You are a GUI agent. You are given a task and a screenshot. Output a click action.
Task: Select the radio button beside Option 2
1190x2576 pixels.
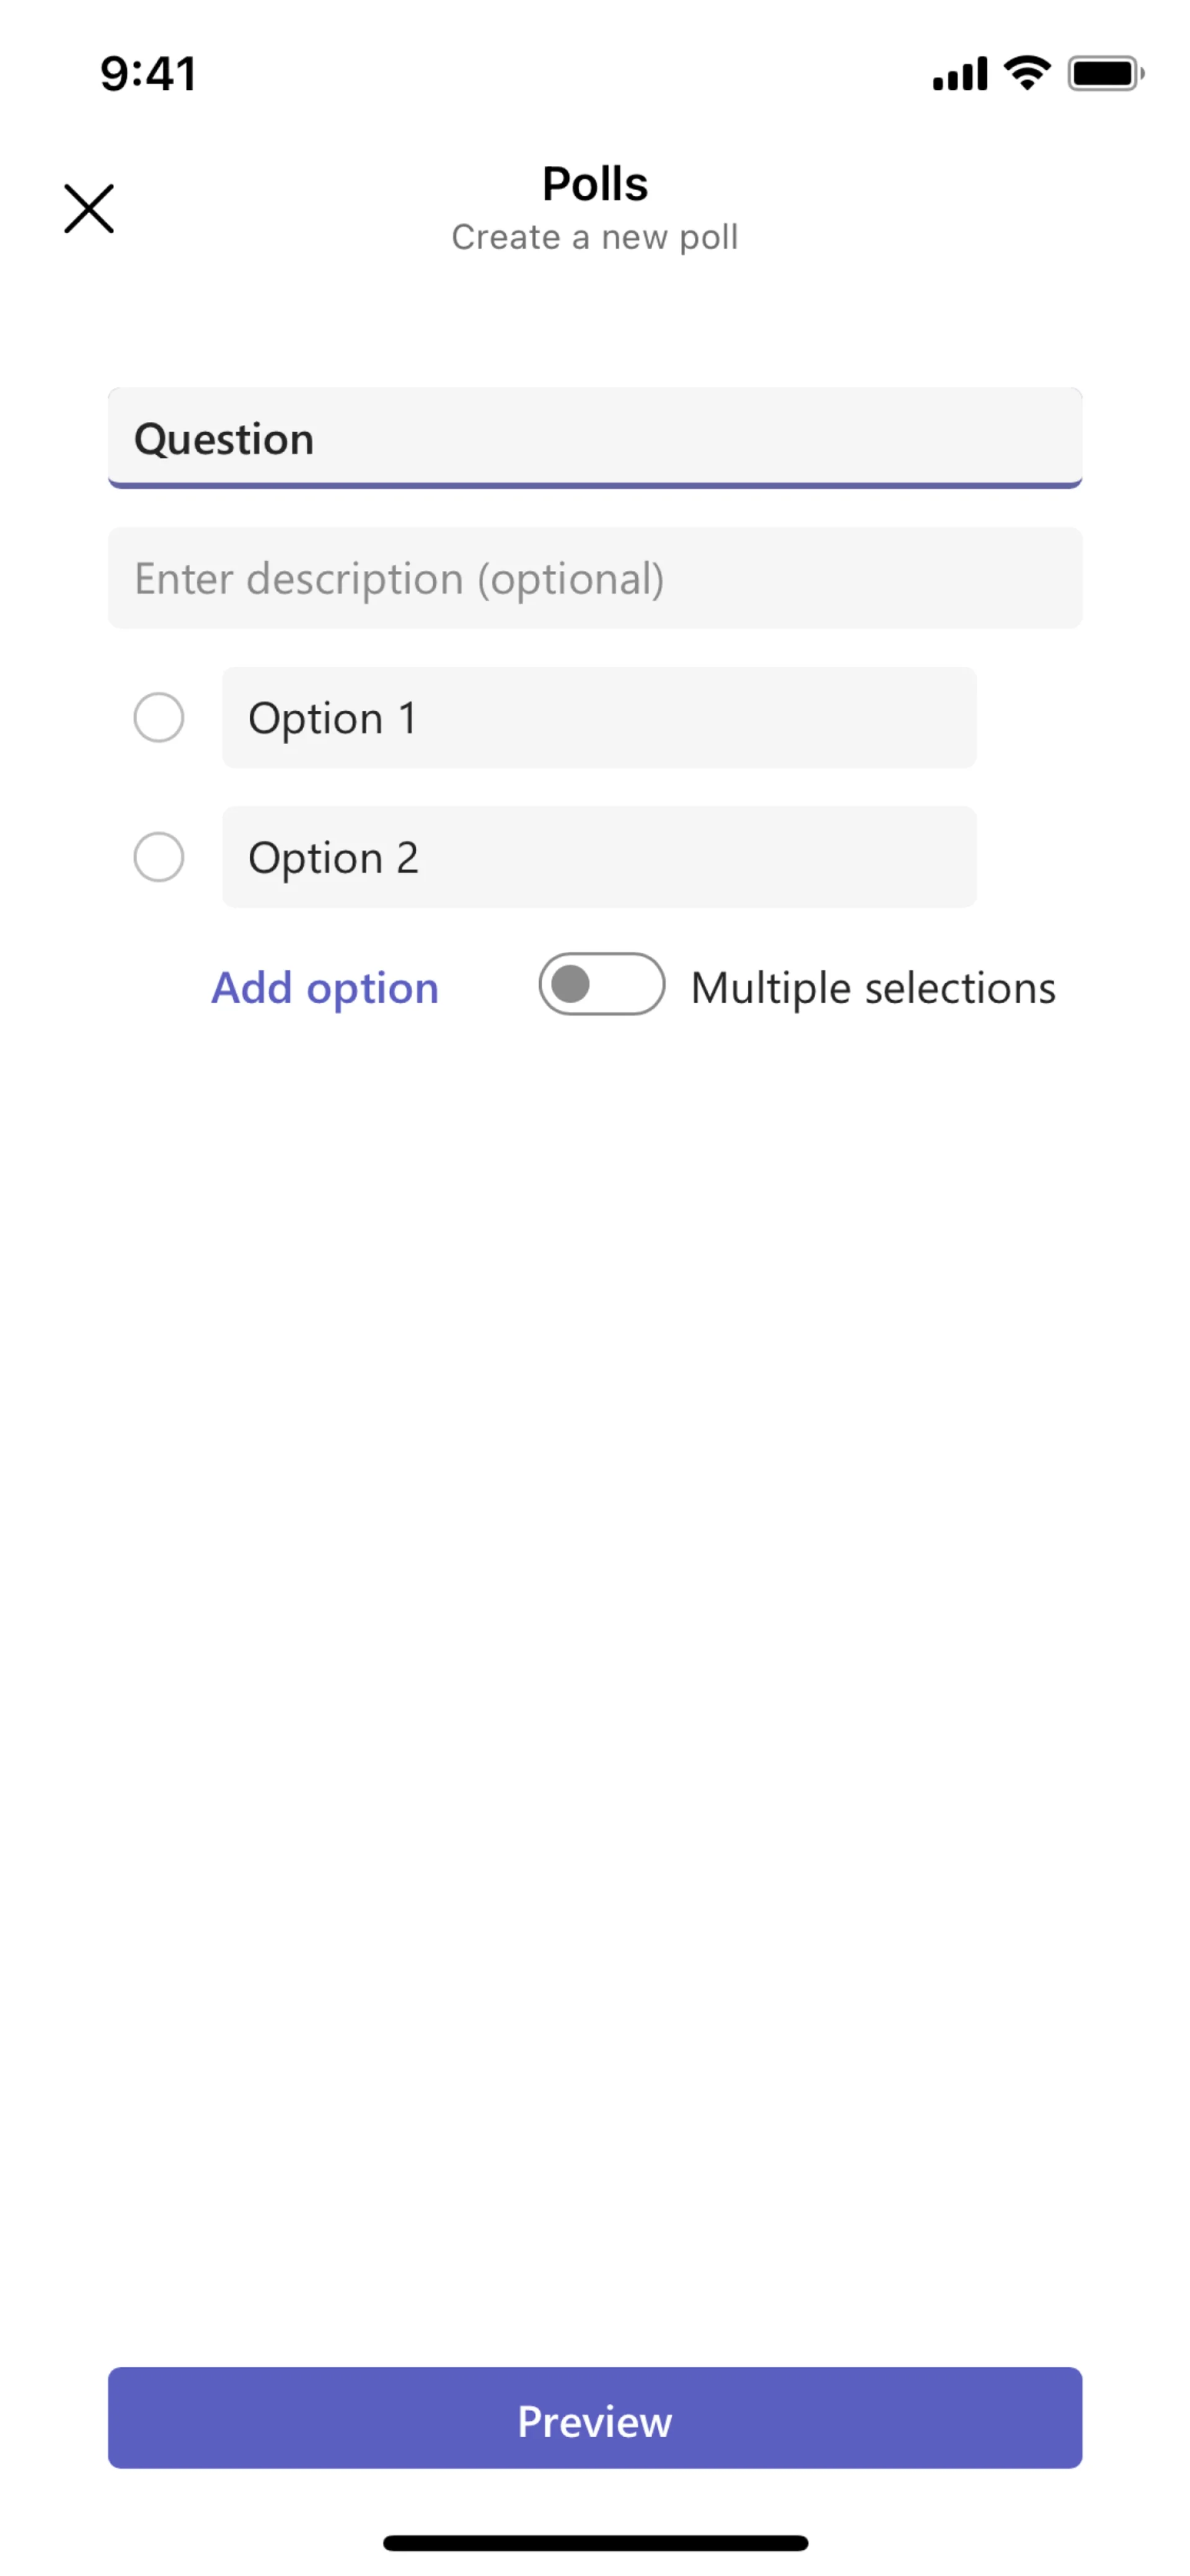coord(159,857)
